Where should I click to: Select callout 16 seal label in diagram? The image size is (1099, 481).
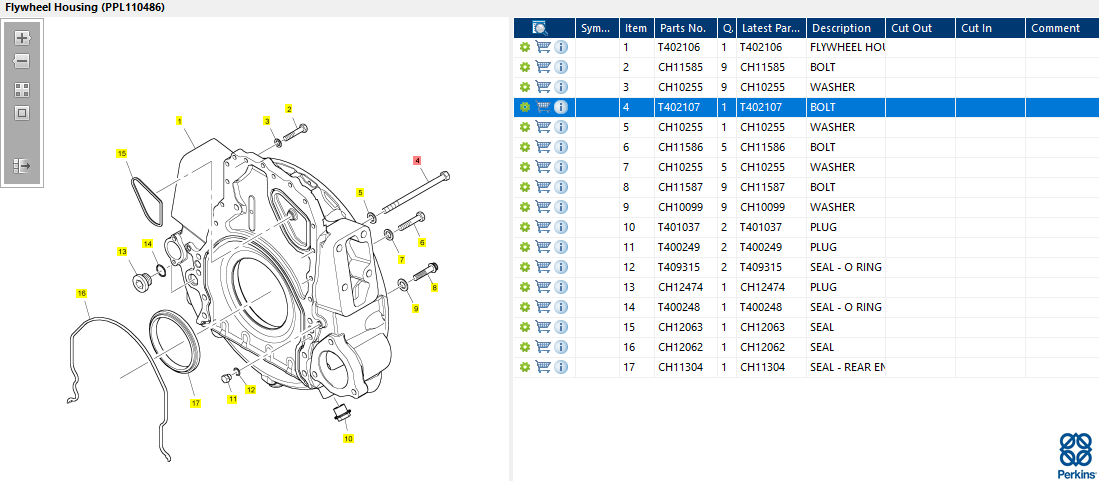click(x=82, y=293)
